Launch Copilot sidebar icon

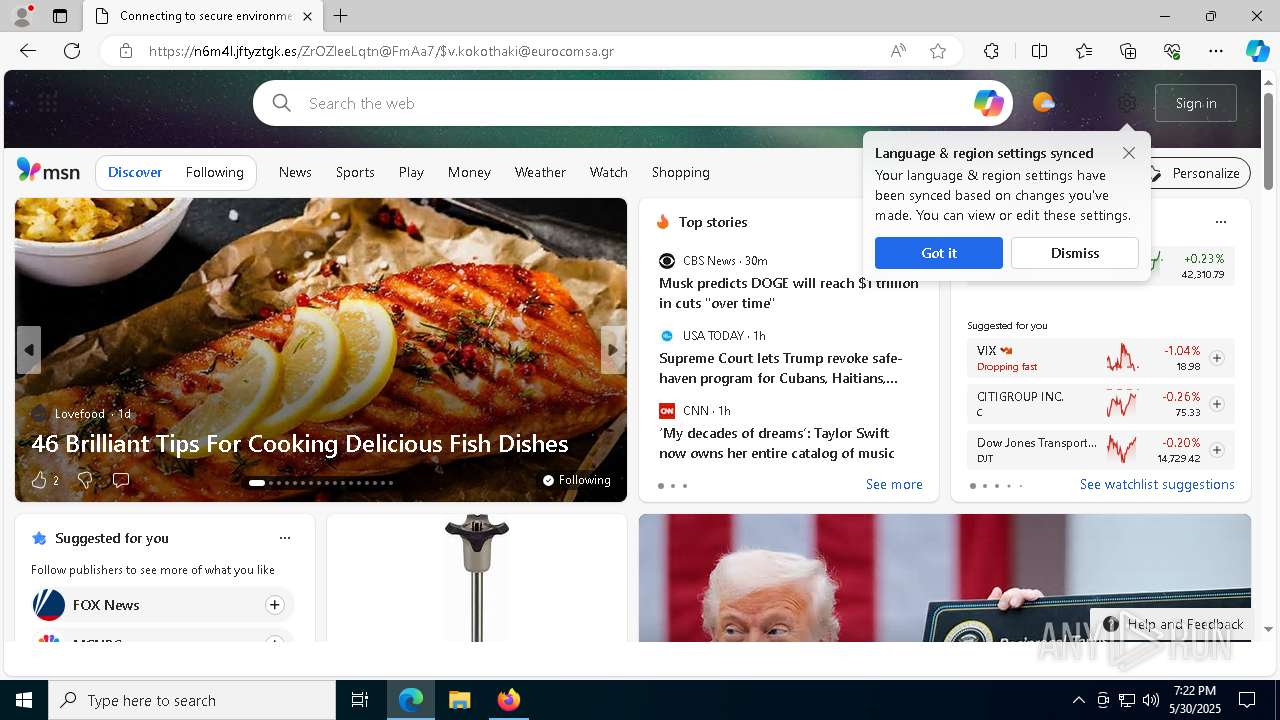(x=1257, y=51)
